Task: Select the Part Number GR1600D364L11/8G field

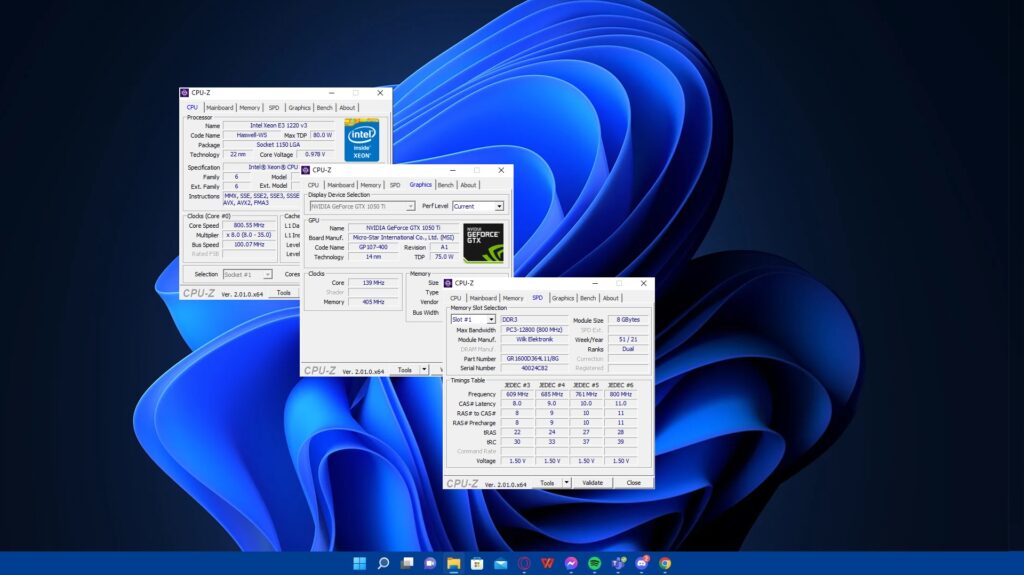Action: click(533, 359)
